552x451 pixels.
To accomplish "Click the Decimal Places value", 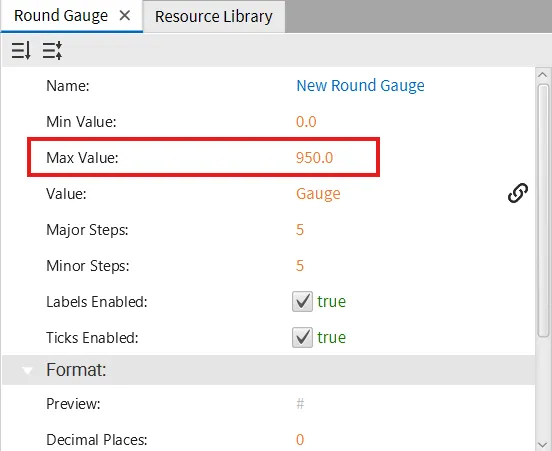I will pos(300,440).
